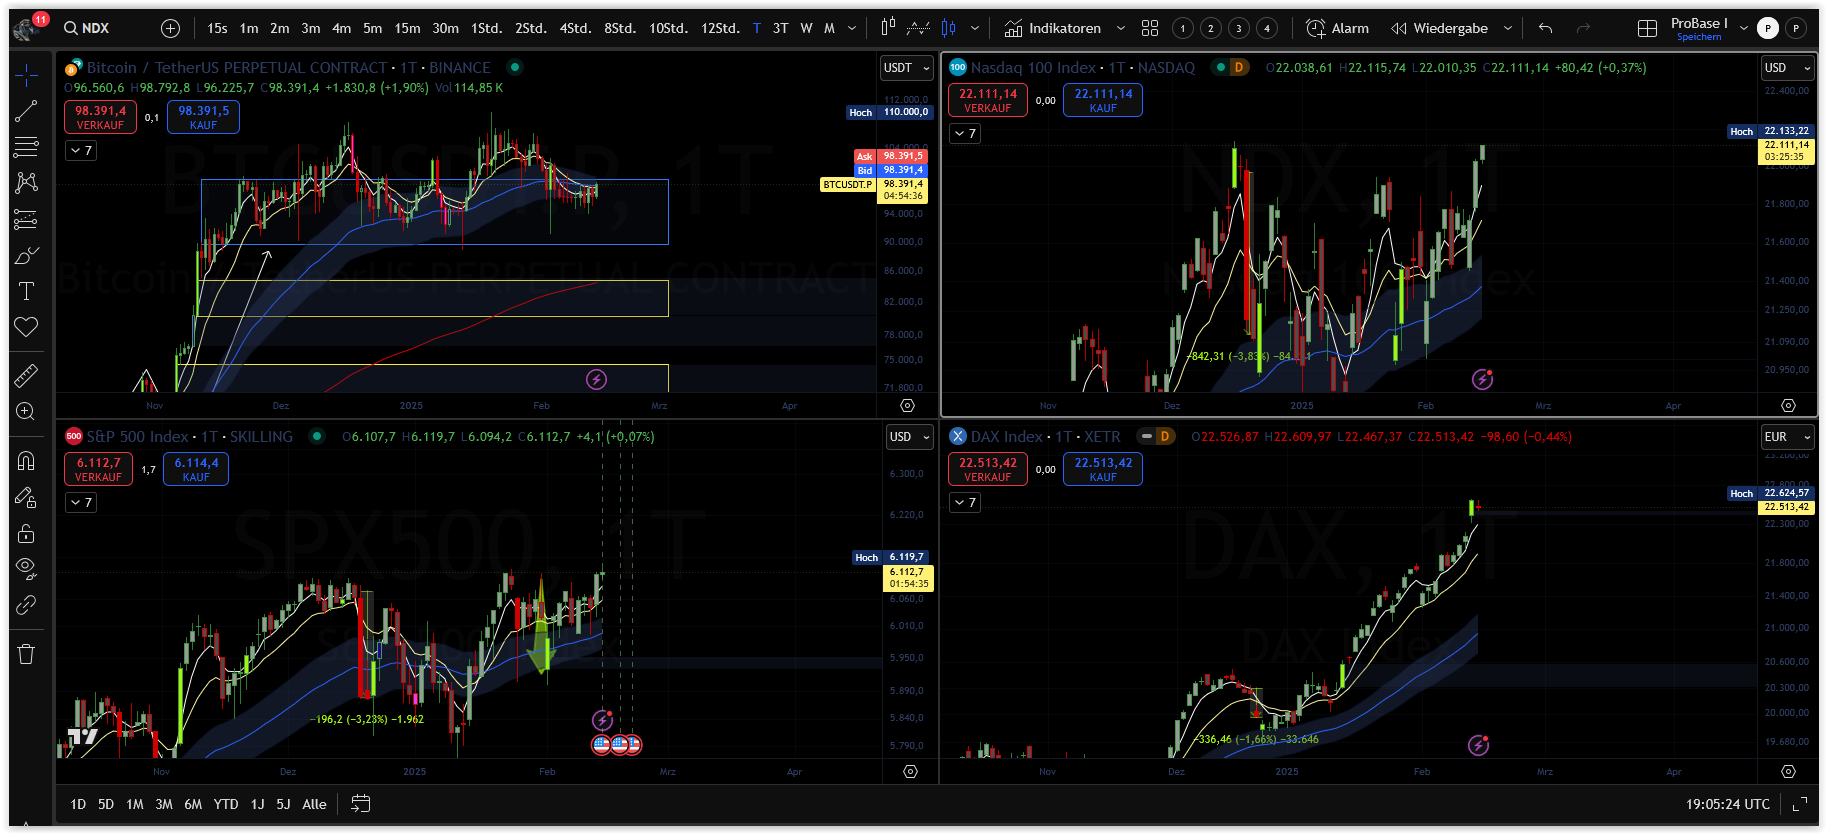Toggle stay in drawing mode pencil-lock

point(27,497)
